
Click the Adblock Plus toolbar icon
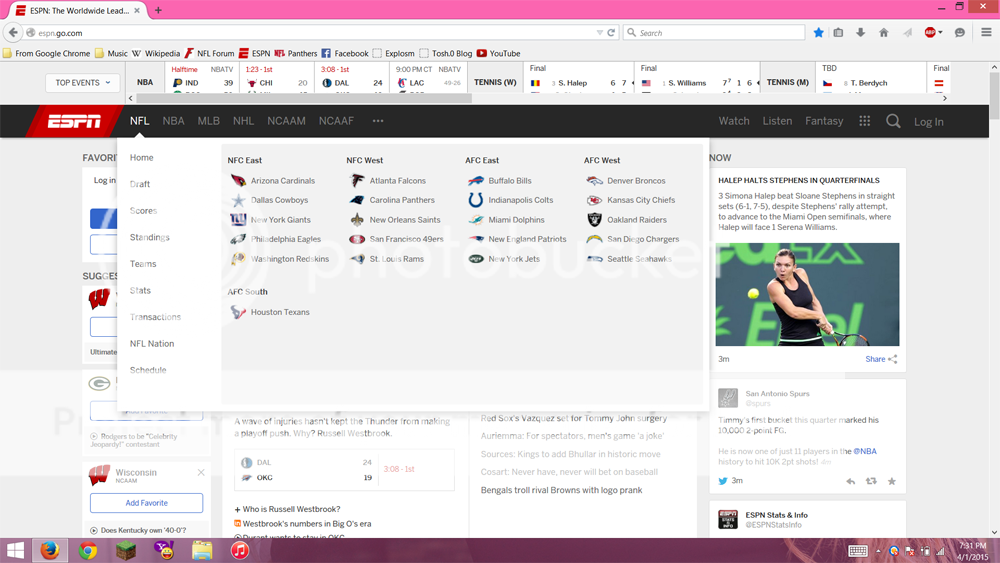click(930, 33)
